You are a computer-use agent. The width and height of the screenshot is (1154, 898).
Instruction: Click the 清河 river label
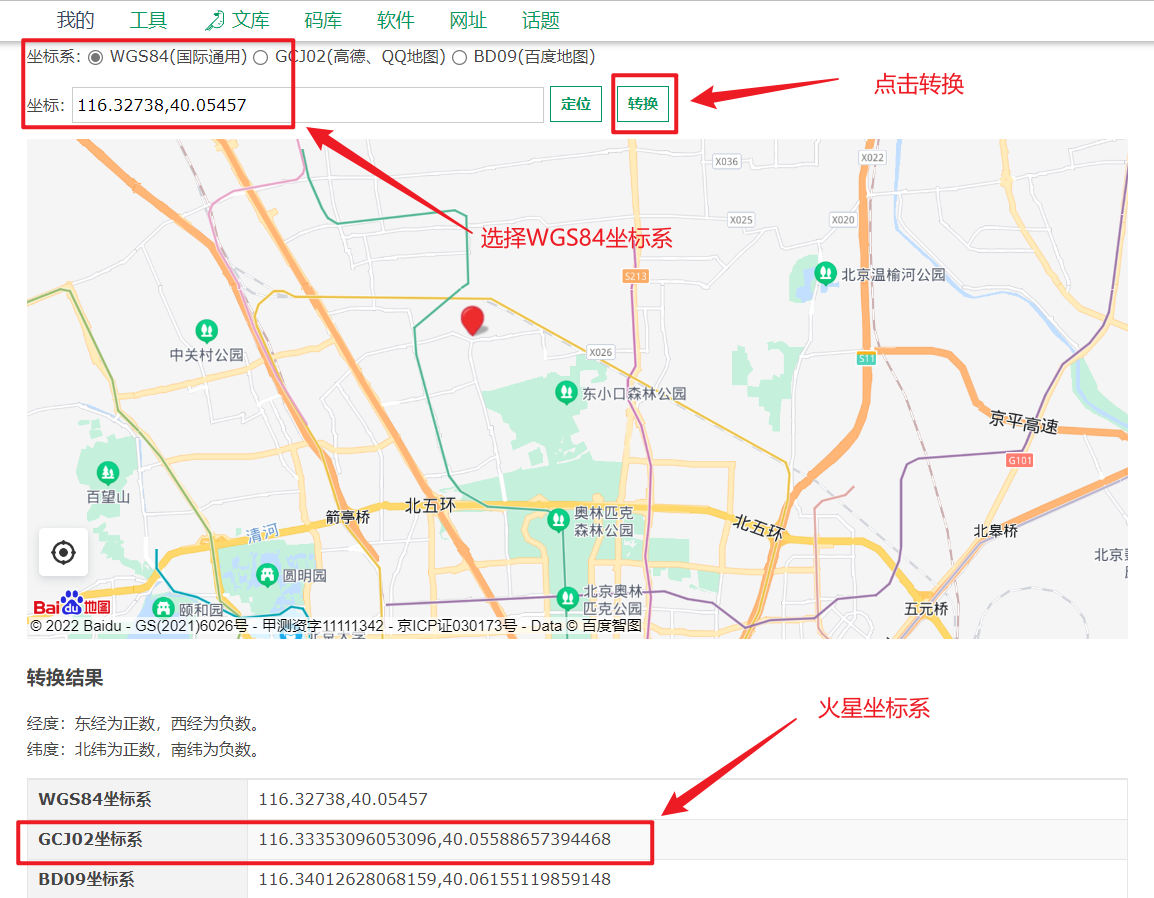[262, 532]
